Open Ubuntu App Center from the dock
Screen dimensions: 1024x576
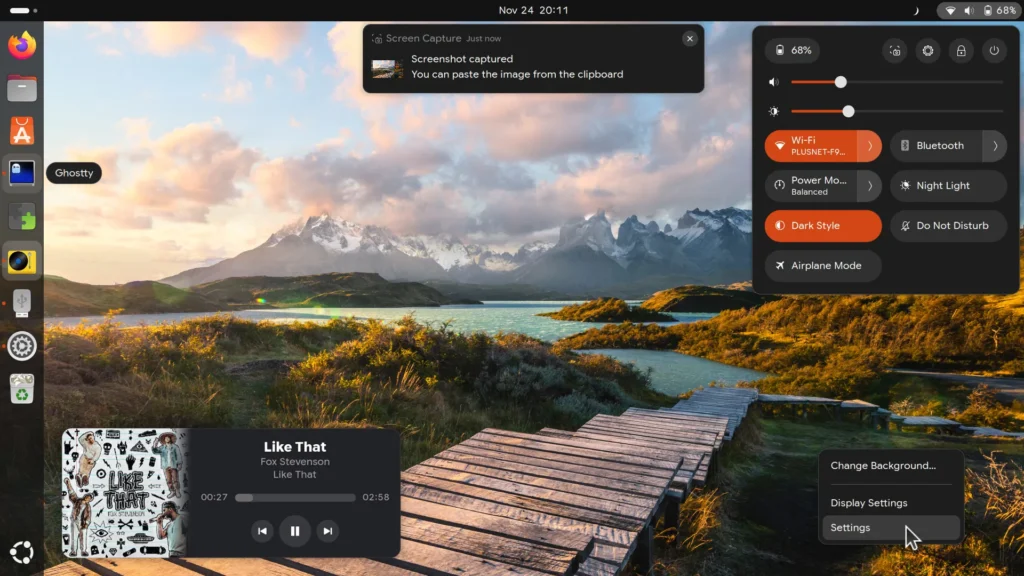pyautogui.click(x=22, y=130)
